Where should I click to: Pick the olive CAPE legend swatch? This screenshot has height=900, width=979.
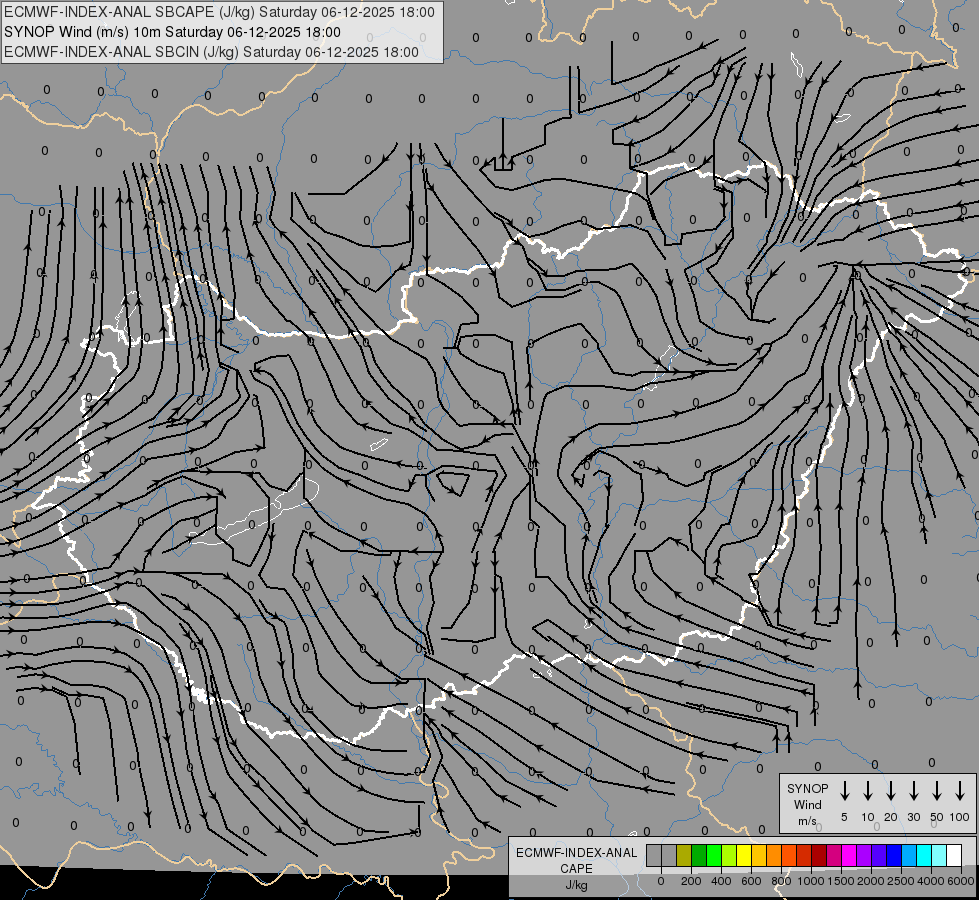(684, 855)
